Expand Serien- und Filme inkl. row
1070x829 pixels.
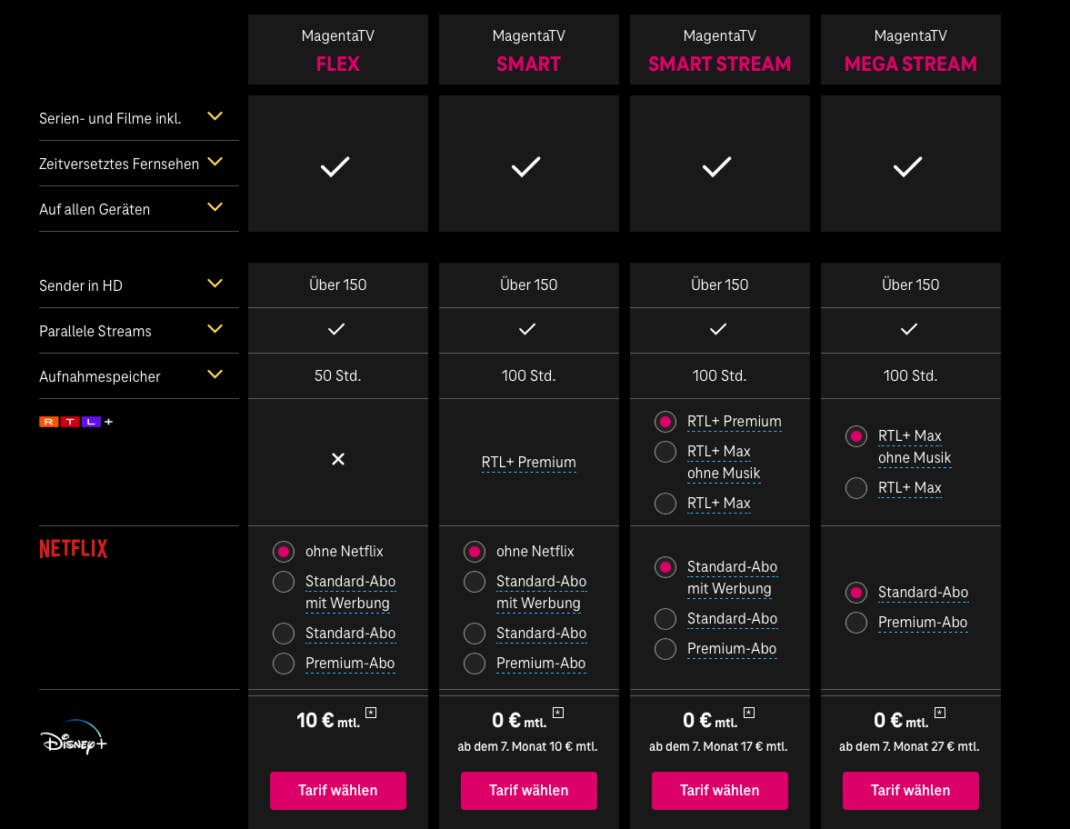[x=215, y=117]
